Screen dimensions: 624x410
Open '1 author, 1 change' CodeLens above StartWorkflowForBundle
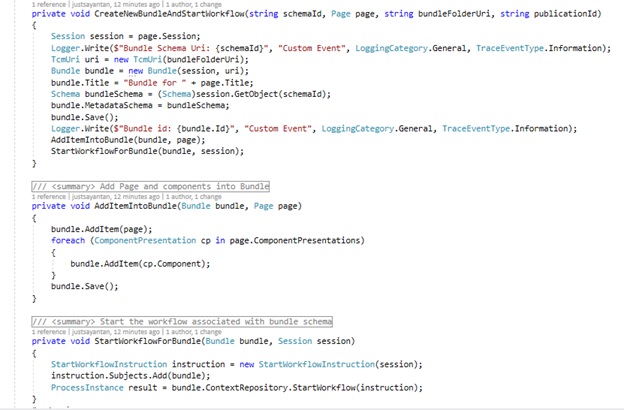tap(194, 332)
